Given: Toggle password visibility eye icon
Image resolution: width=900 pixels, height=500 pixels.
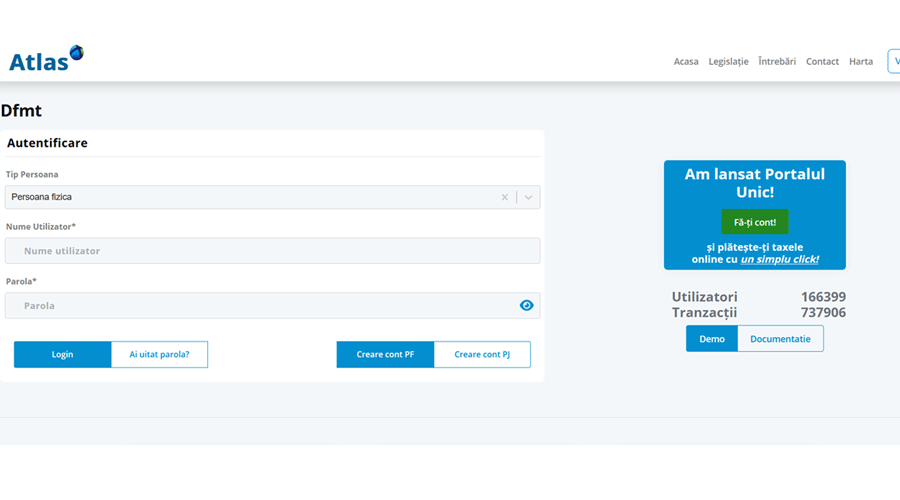Looking at the screenshot, I should coord(526,306).
